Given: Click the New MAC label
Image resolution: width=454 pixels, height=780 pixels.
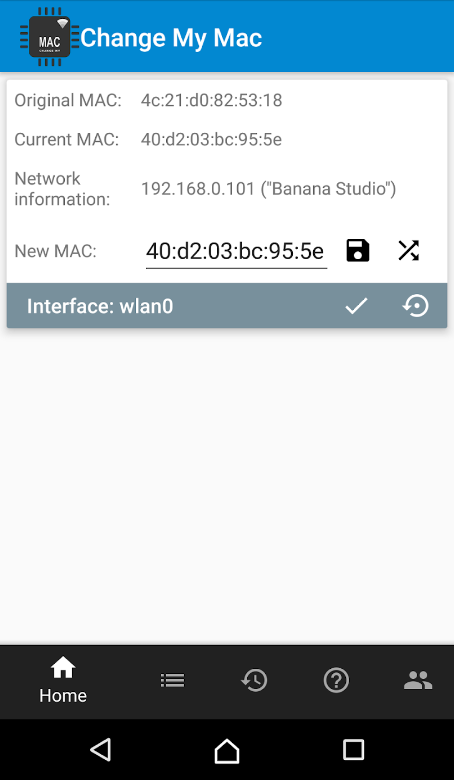Looking at the screenshot, I should [x=55, y=251].
